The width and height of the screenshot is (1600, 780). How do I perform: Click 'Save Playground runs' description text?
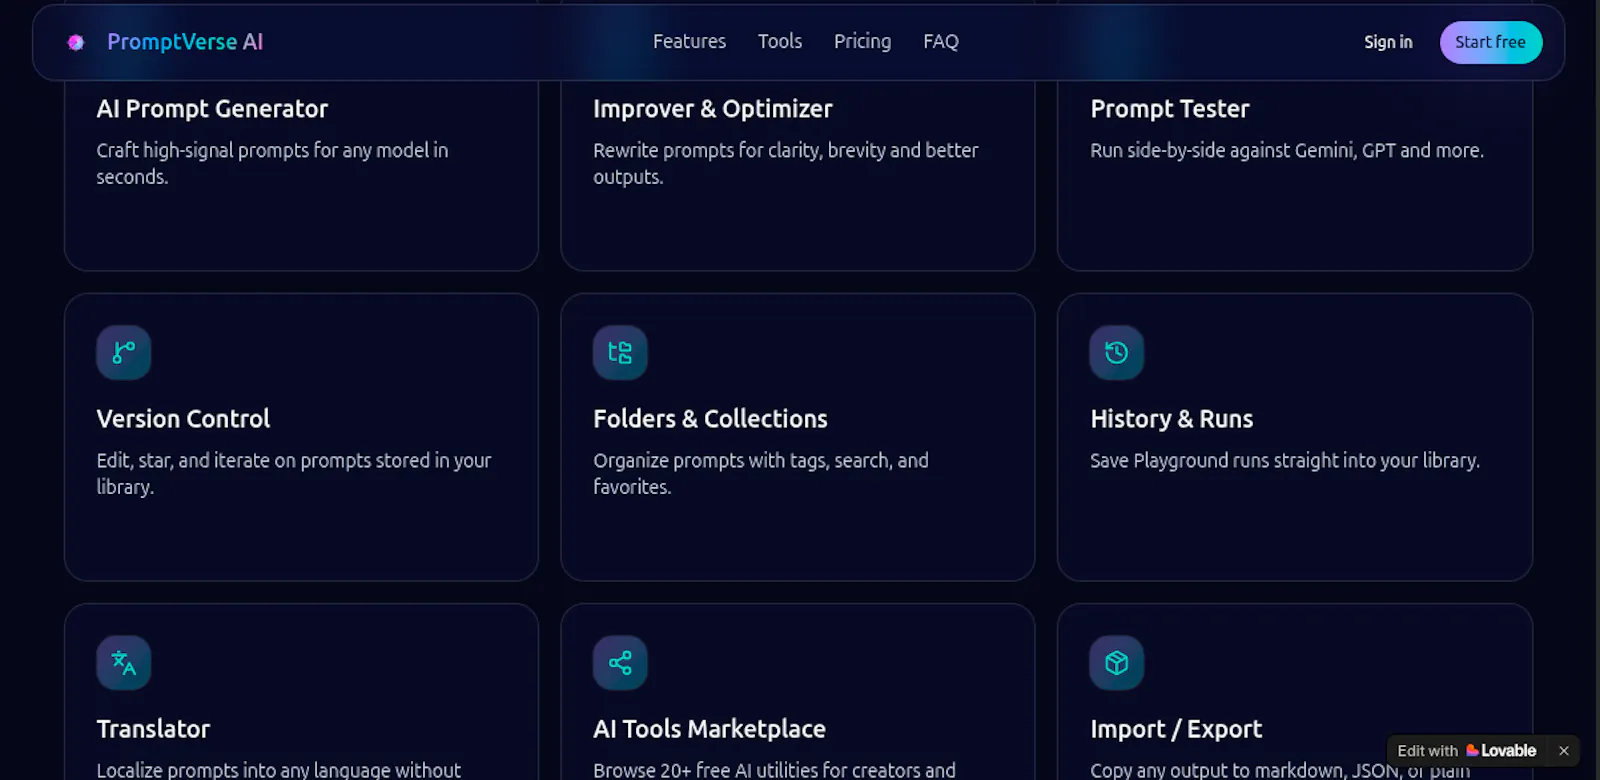tap(1285, 460)
